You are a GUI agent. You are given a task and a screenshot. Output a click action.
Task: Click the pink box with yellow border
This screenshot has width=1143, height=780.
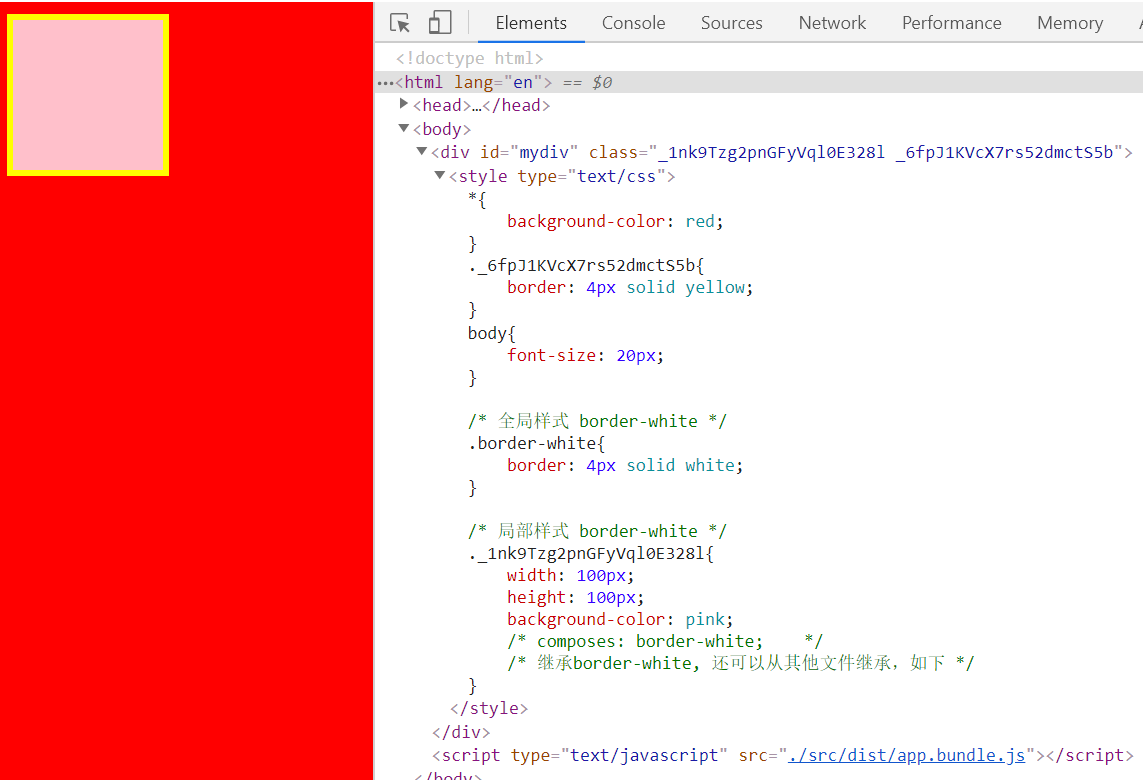tap(88, 95)
